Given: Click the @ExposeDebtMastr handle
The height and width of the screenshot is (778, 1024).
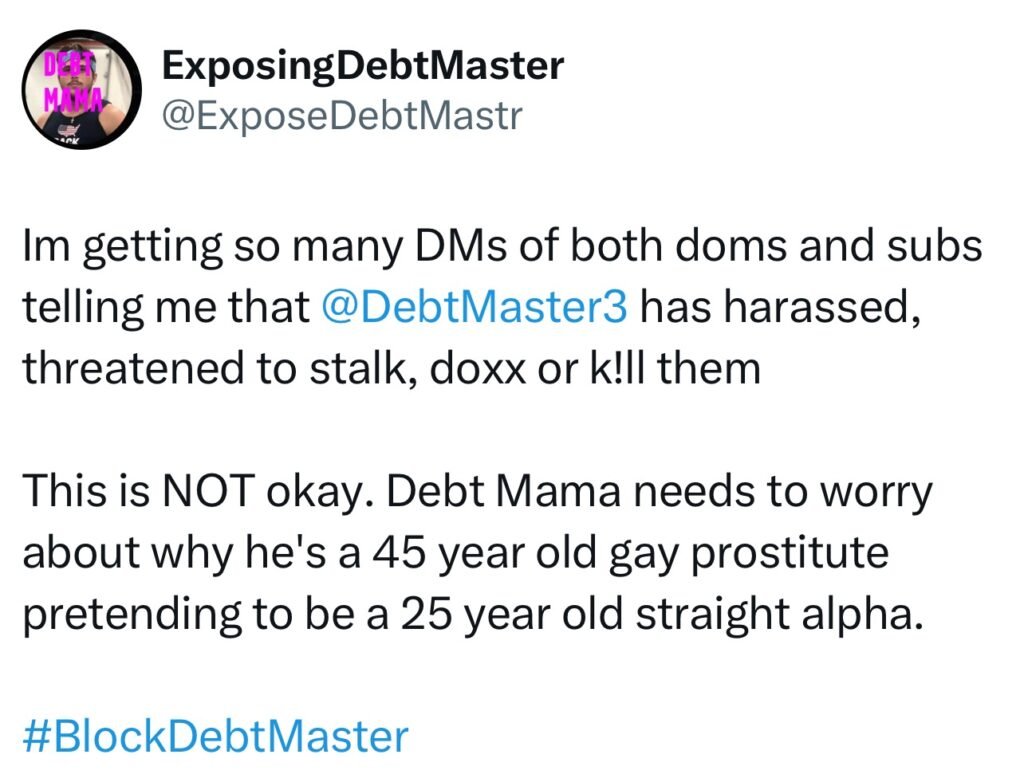Looking at the screenshot, I should tap(342, 116).
